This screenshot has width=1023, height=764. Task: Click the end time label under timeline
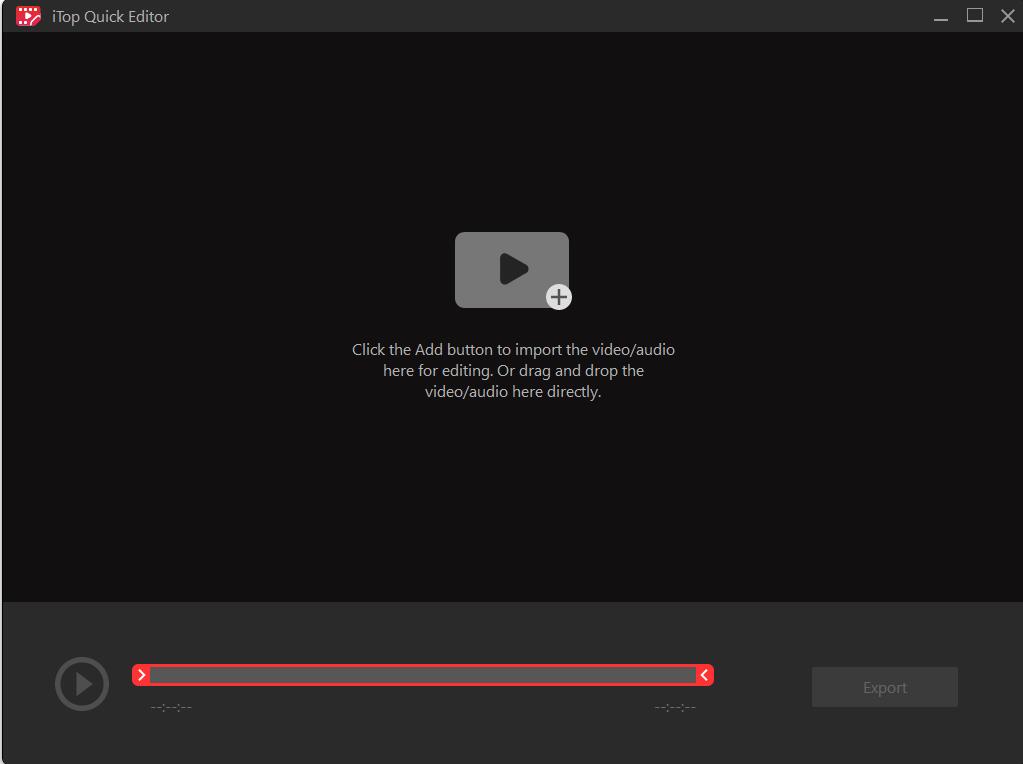click(675, 707)
